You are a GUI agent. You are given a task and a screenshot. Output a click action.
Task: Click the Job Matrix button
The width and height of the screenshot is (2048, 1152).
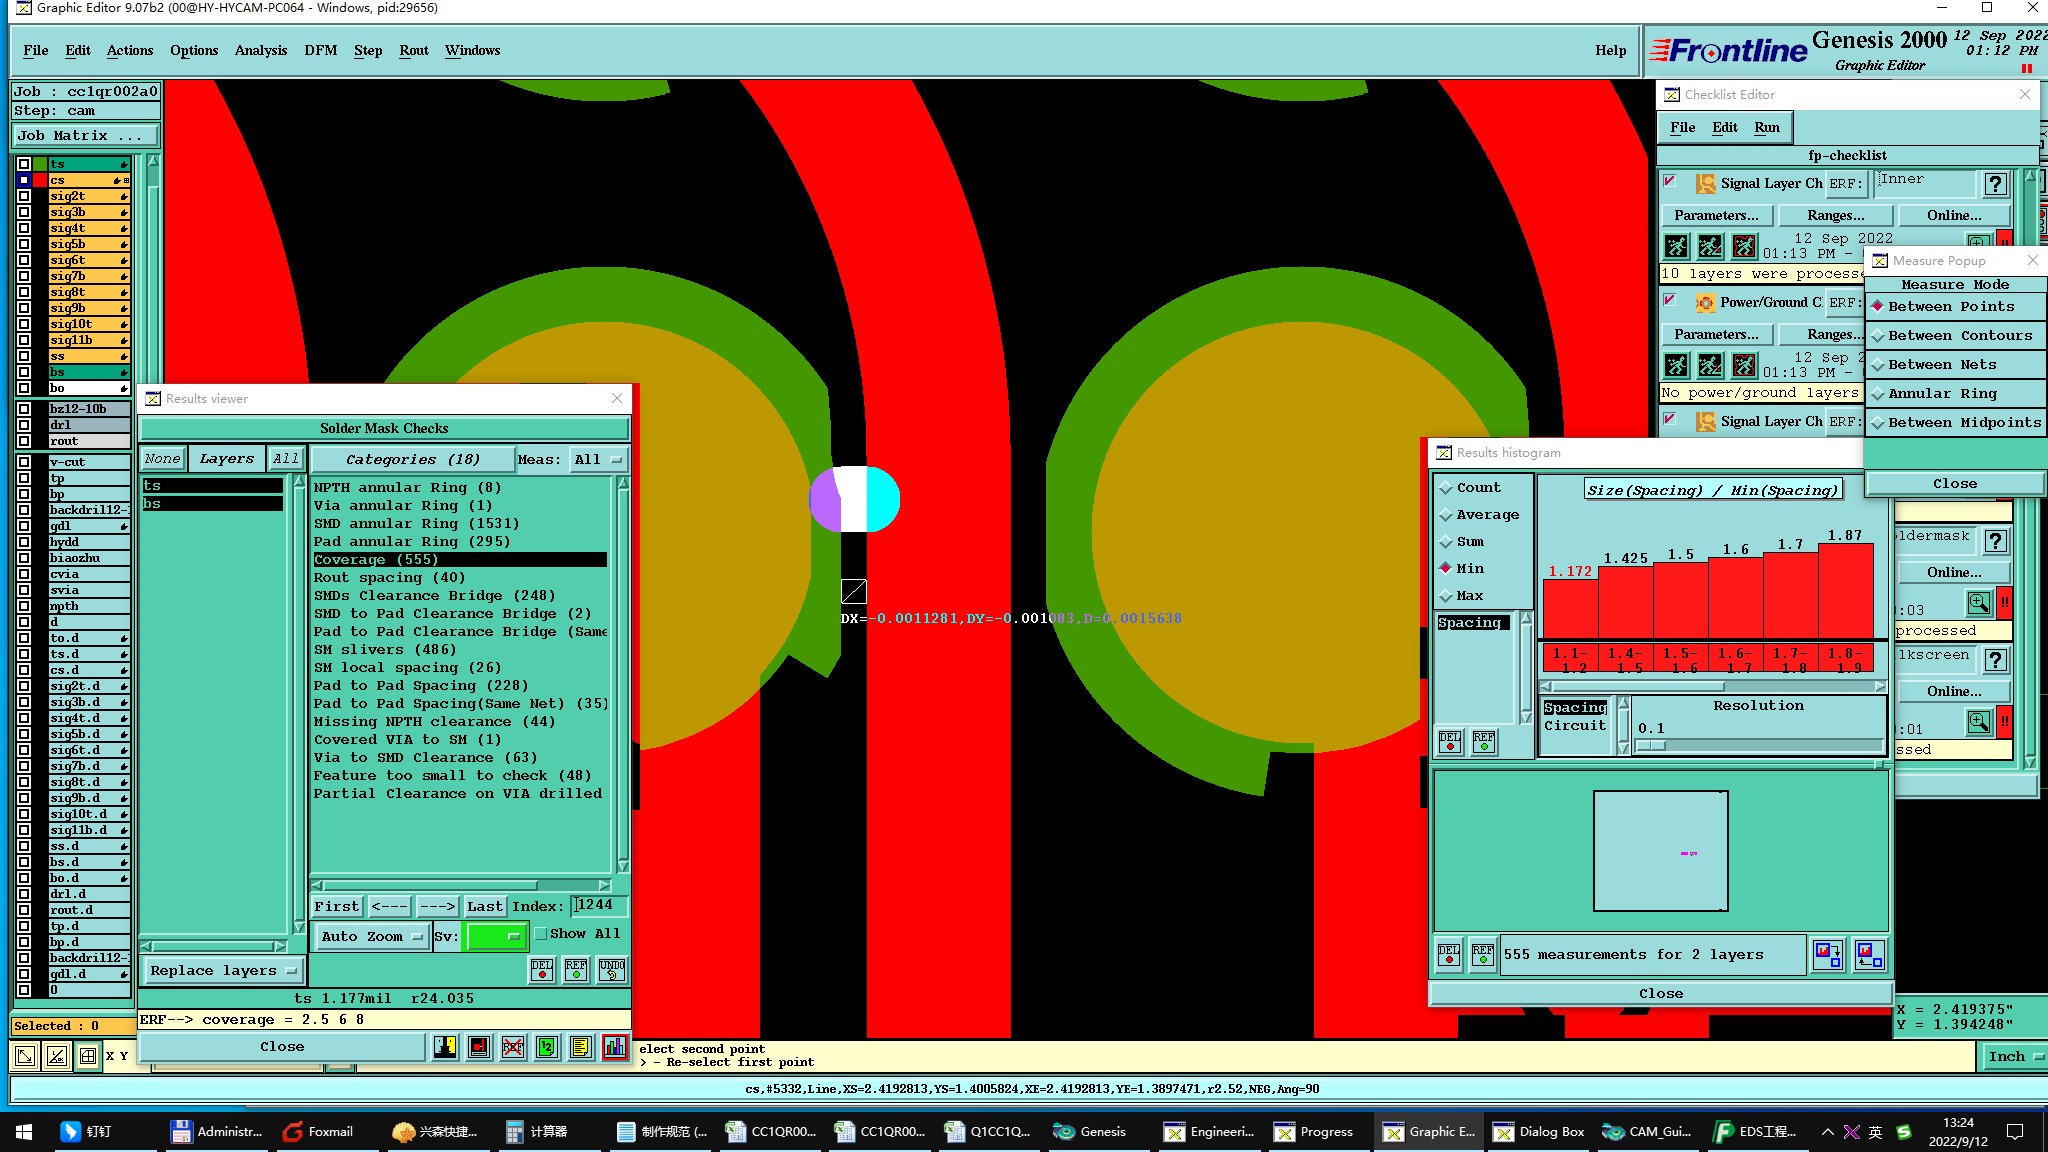point(85,136)
